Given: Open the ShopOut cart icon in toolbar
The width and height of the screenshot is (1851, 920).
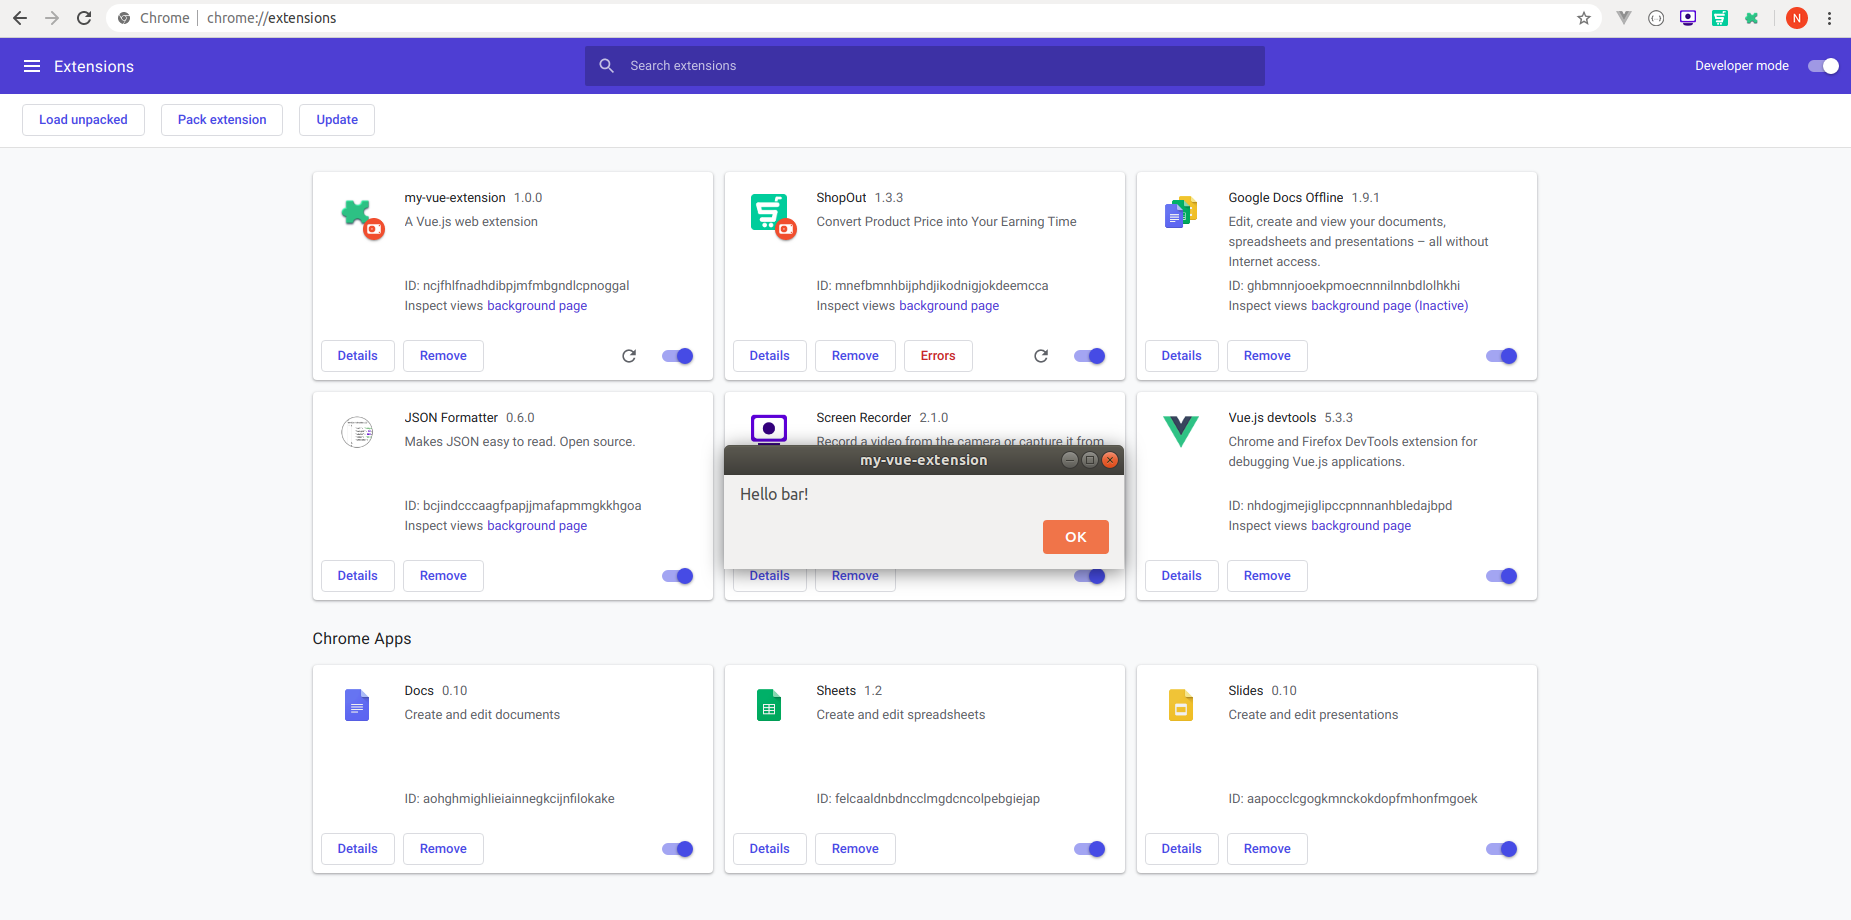Looking at the screenshot, I should point(1720,18).
